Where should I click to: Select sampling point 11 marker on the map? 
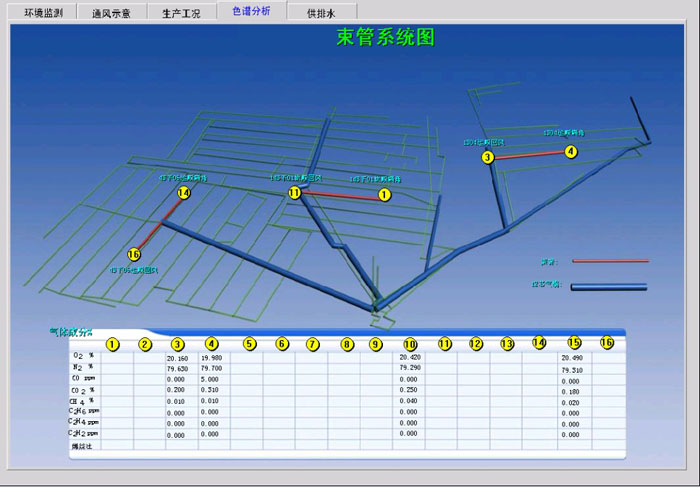pos(294,192)
